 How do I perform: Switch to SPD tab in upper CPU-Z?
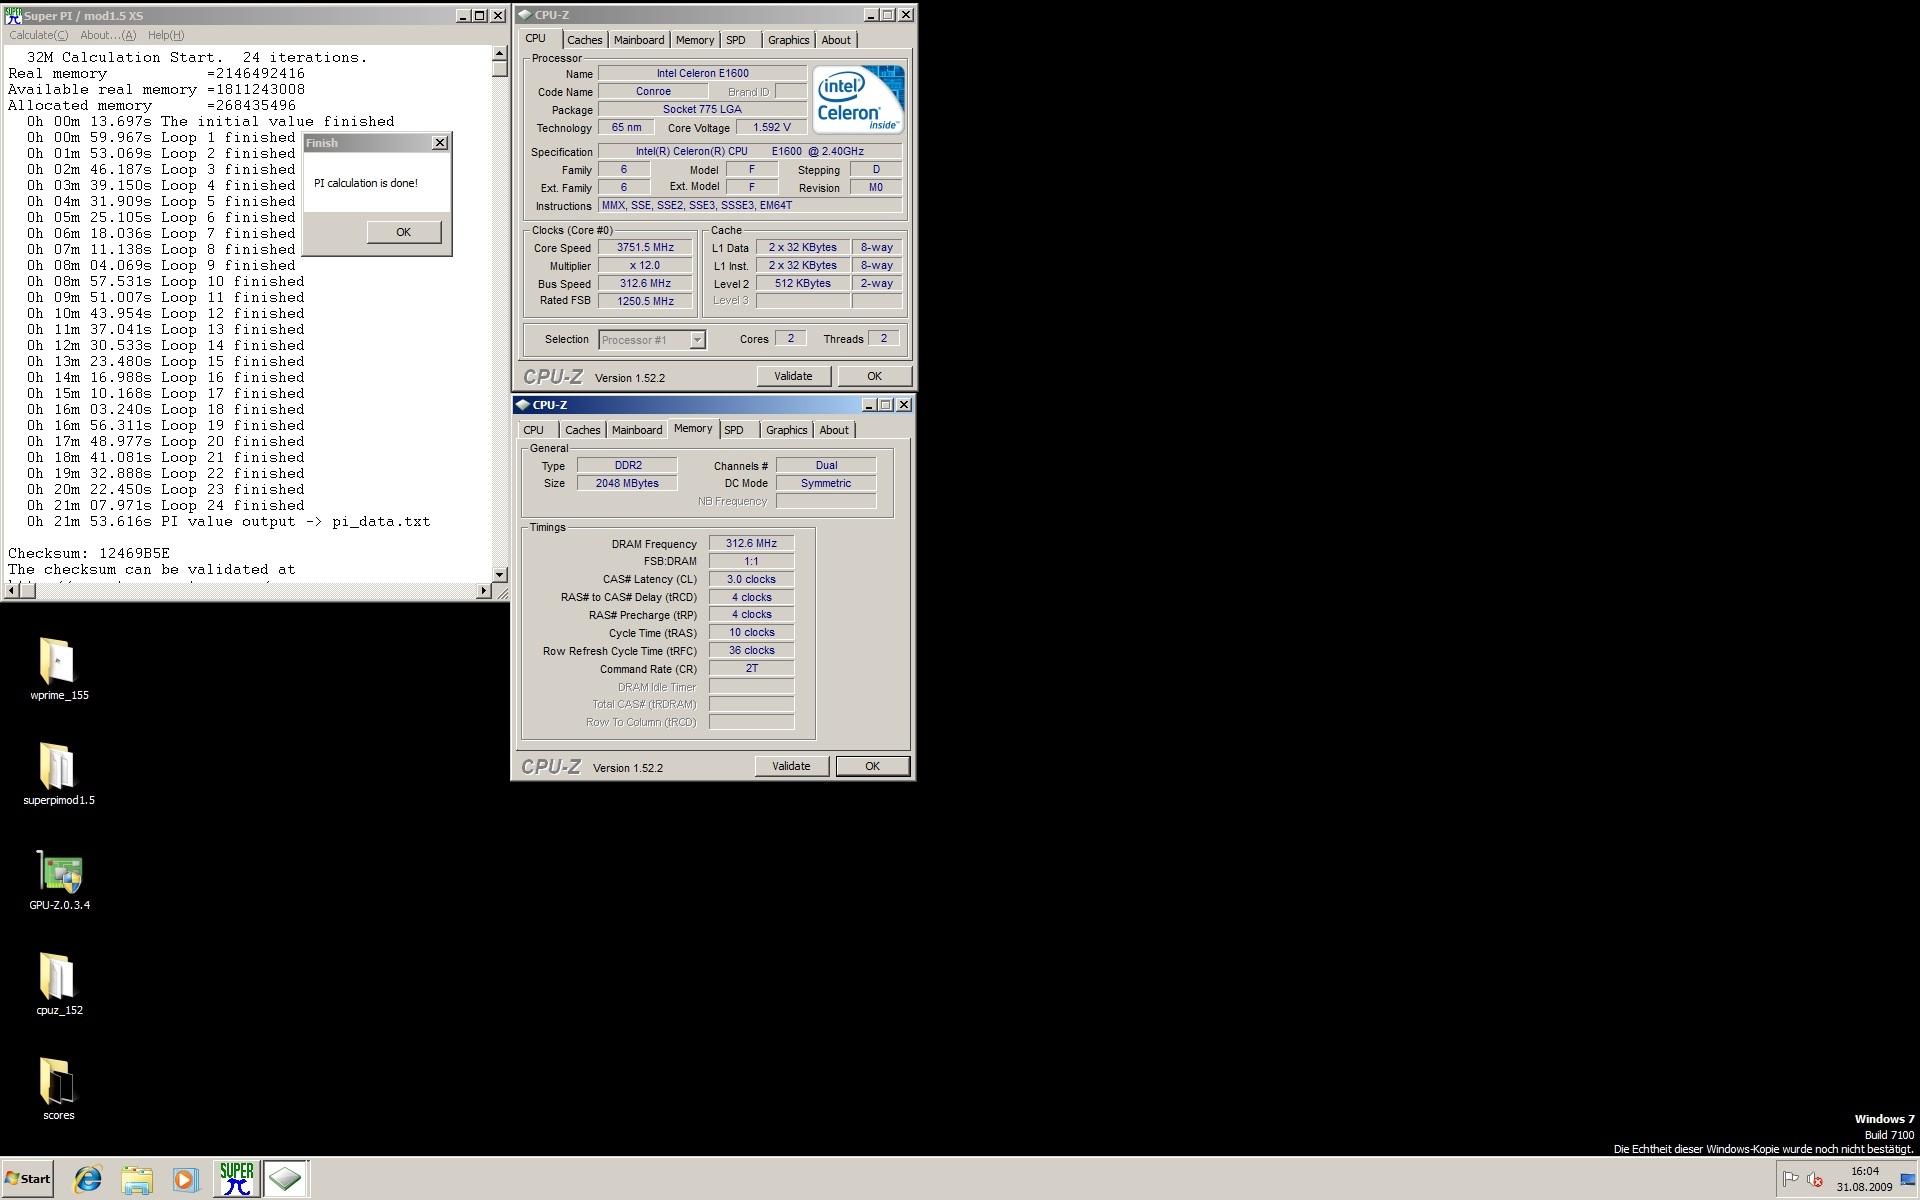coord(736,40)
